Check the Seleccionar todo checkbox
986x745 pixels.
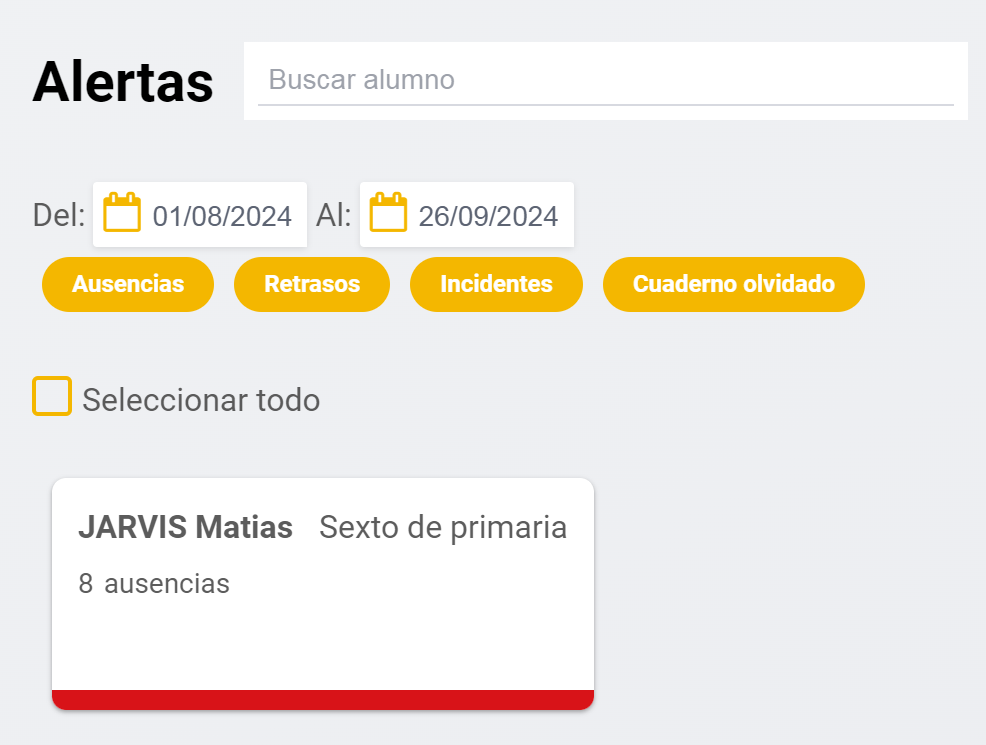[x=51, y=397]
